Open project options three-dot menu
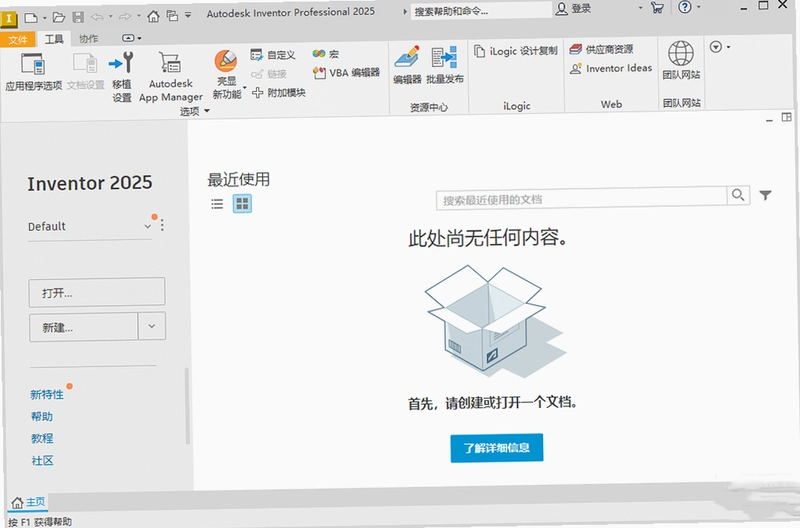Screen dimensions: 800x528 [x=162, y=225]
